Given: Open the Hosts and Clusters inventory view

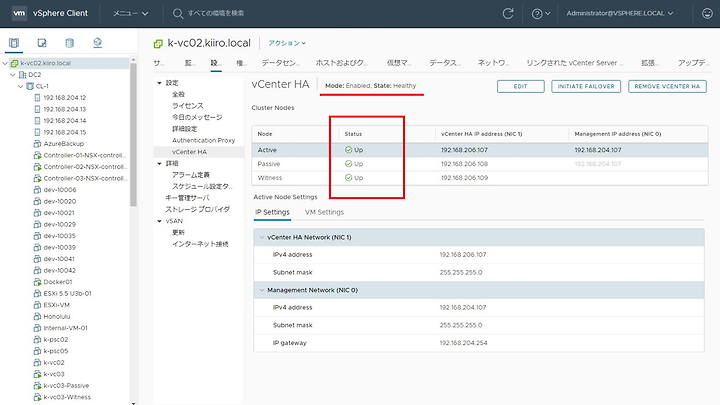Looking at the screenshot, I should point(14,43).
